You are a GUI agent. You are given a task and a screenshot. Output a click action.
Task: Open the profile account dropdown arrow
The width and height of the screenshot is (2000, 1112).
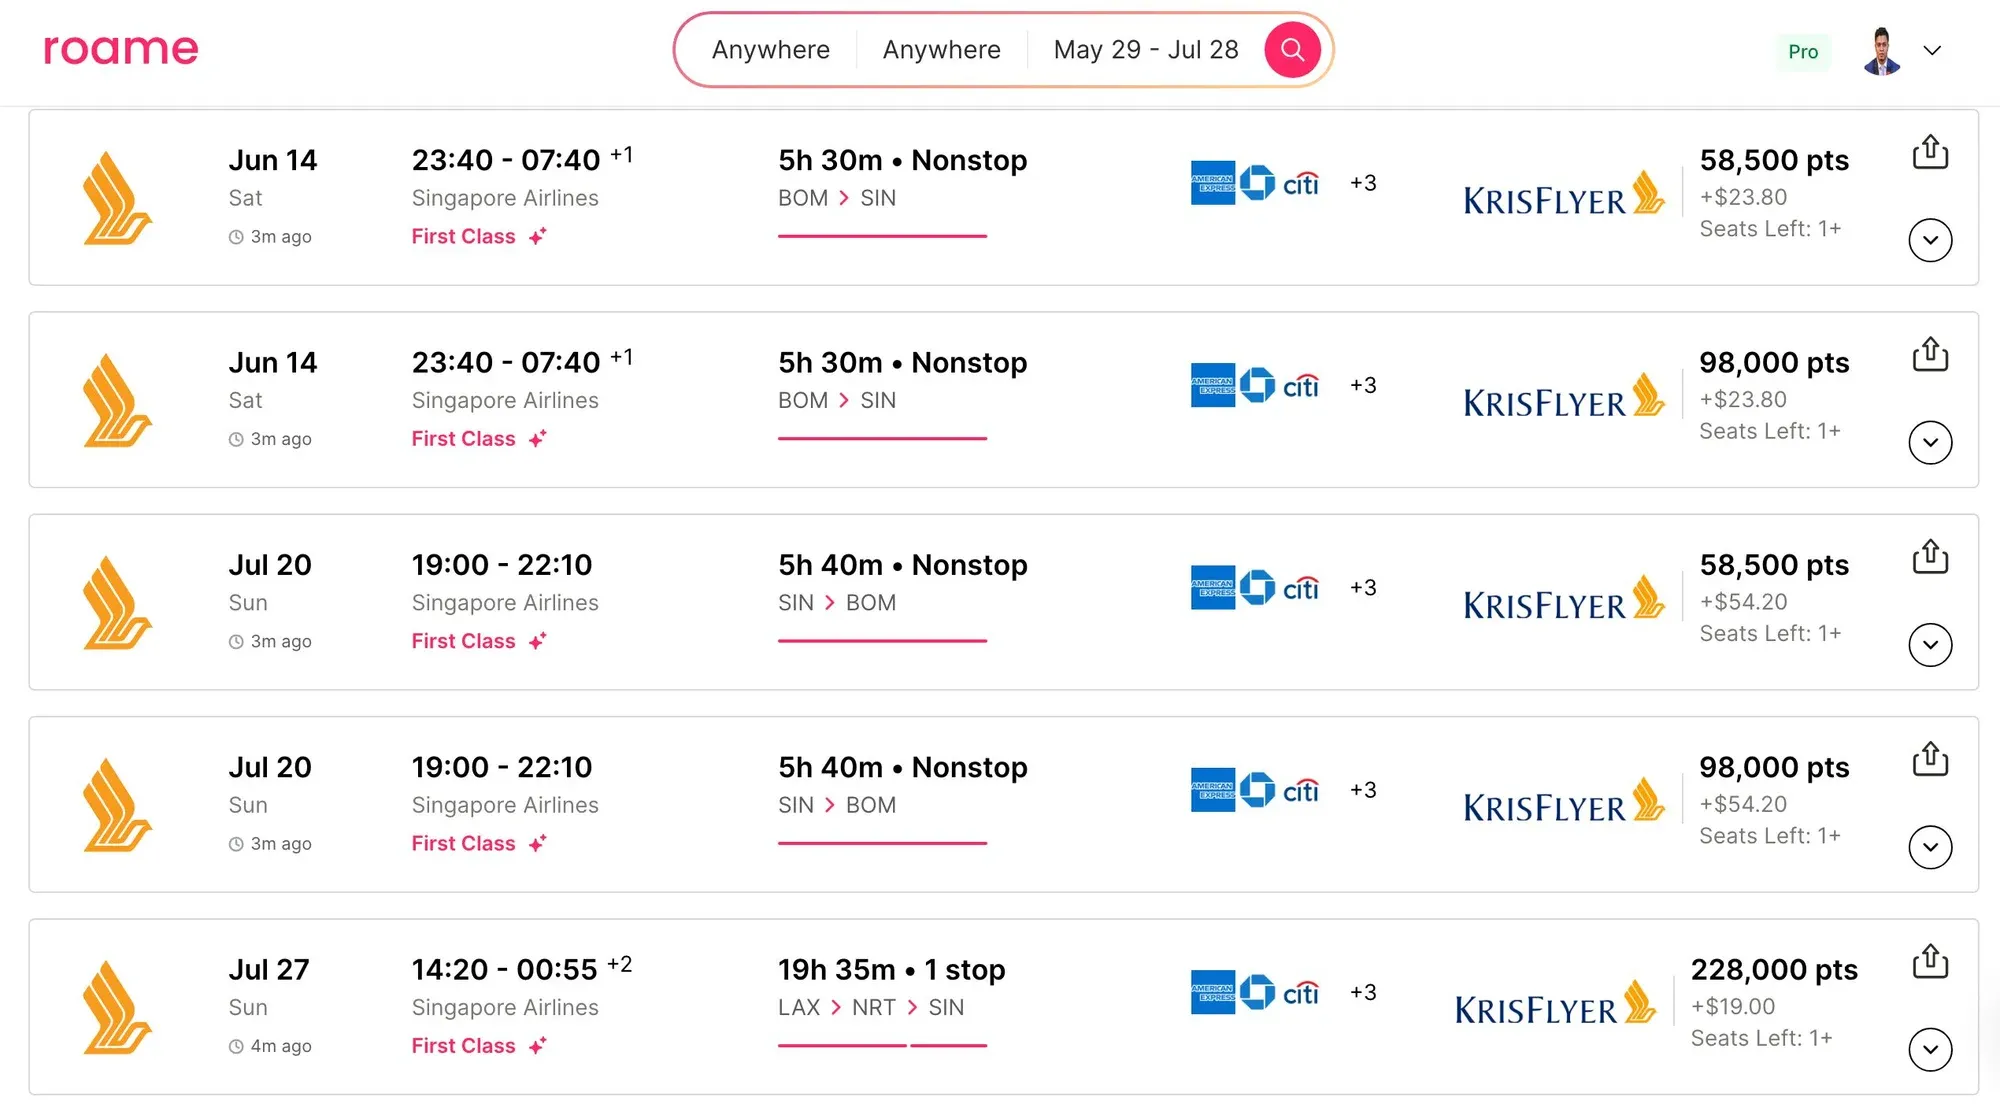pos(1932,51)
